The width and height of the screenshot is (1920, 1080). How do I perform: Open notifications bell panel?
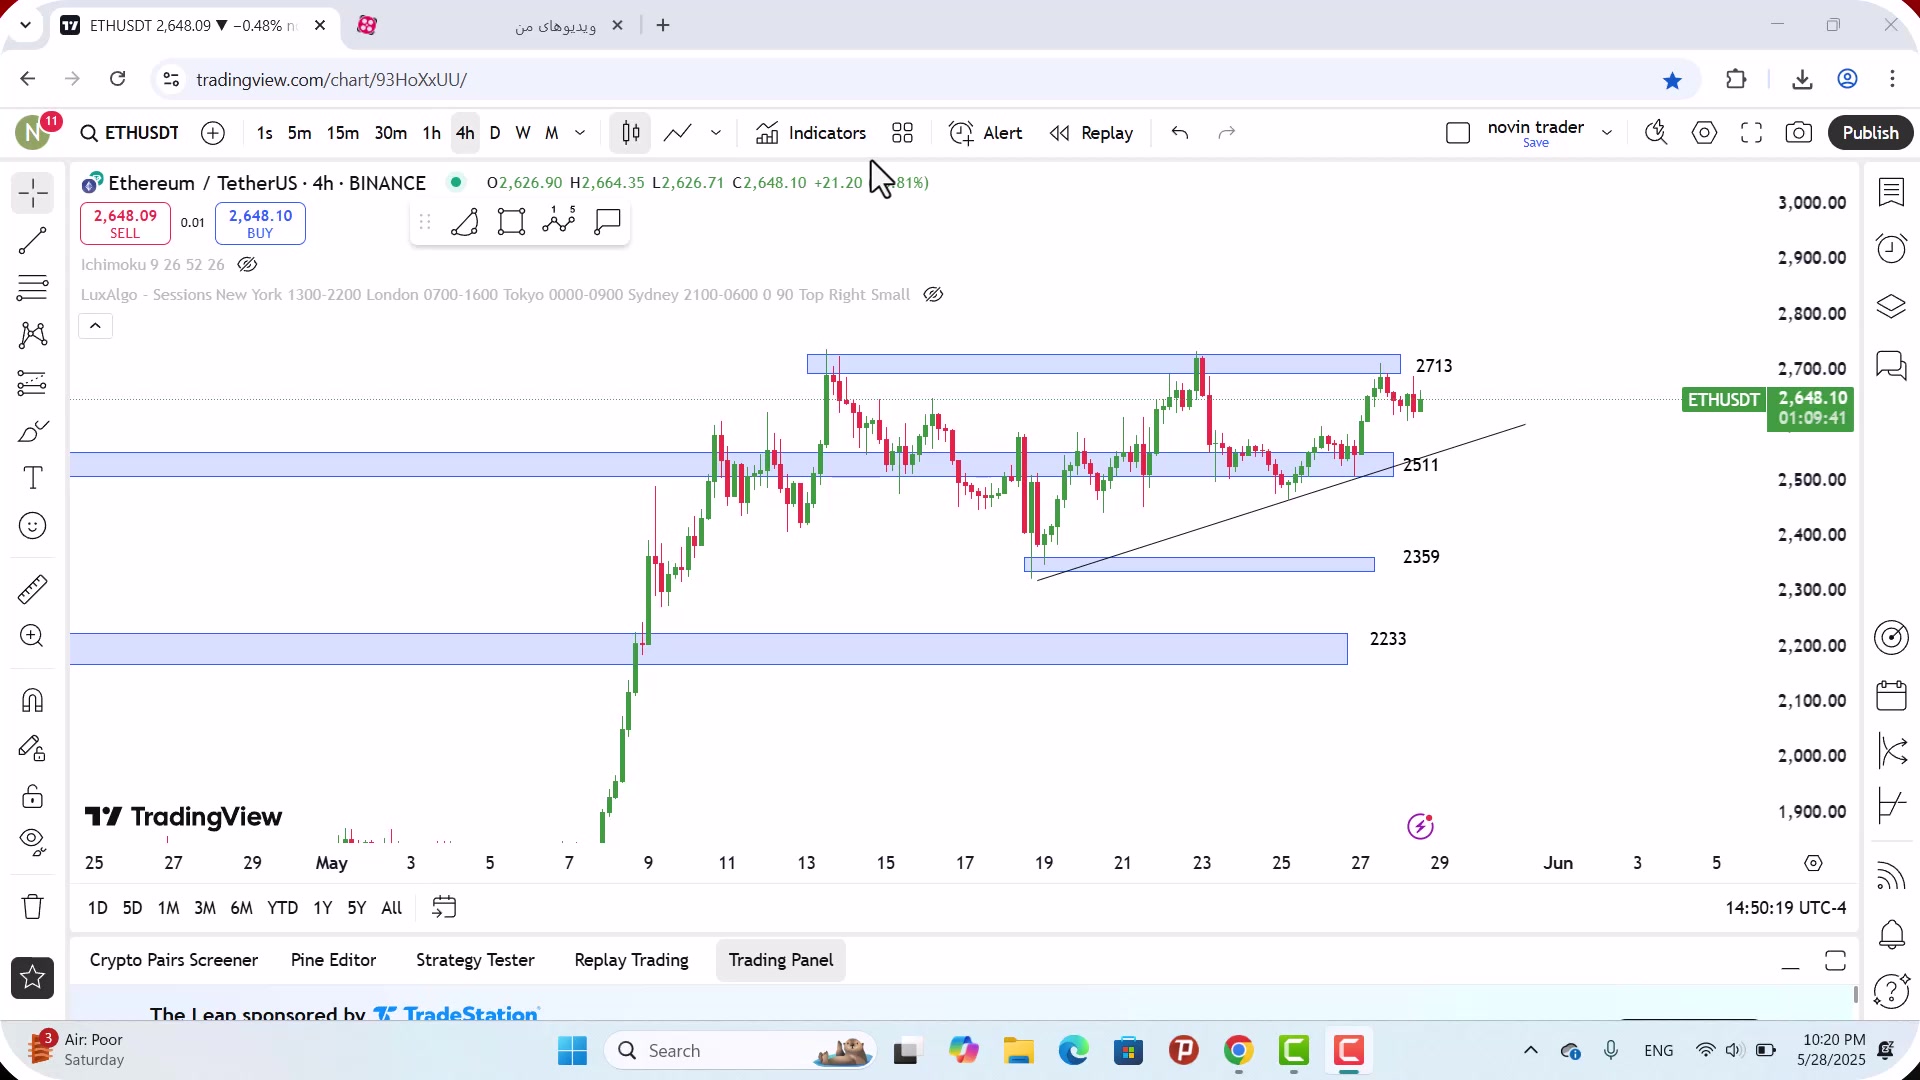[x=1891, y=934]
